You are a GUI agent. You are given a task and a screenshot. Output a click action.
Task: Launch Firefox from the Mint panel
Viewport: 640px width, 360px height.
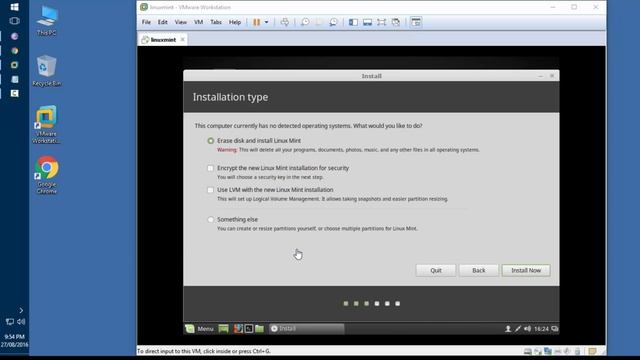238,329
